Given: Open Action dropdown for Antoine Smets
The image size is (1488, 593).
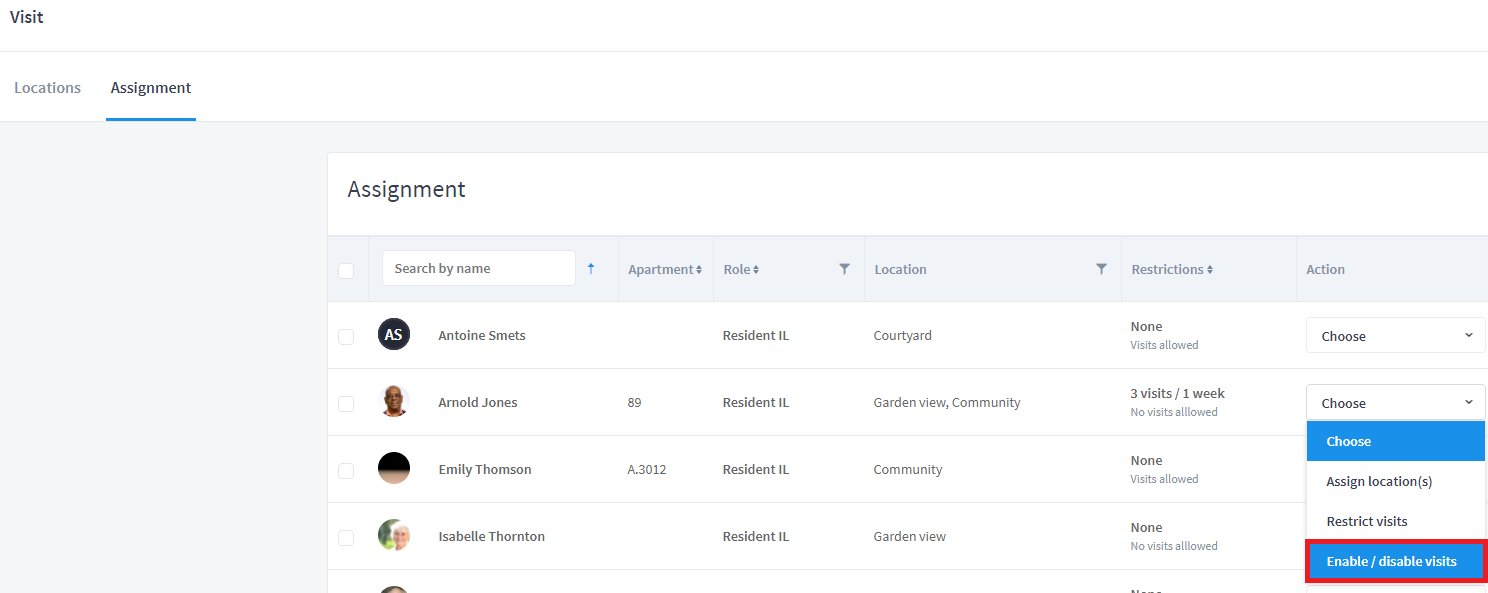Looking at the screenshot, I should [x=1396, y=336].
